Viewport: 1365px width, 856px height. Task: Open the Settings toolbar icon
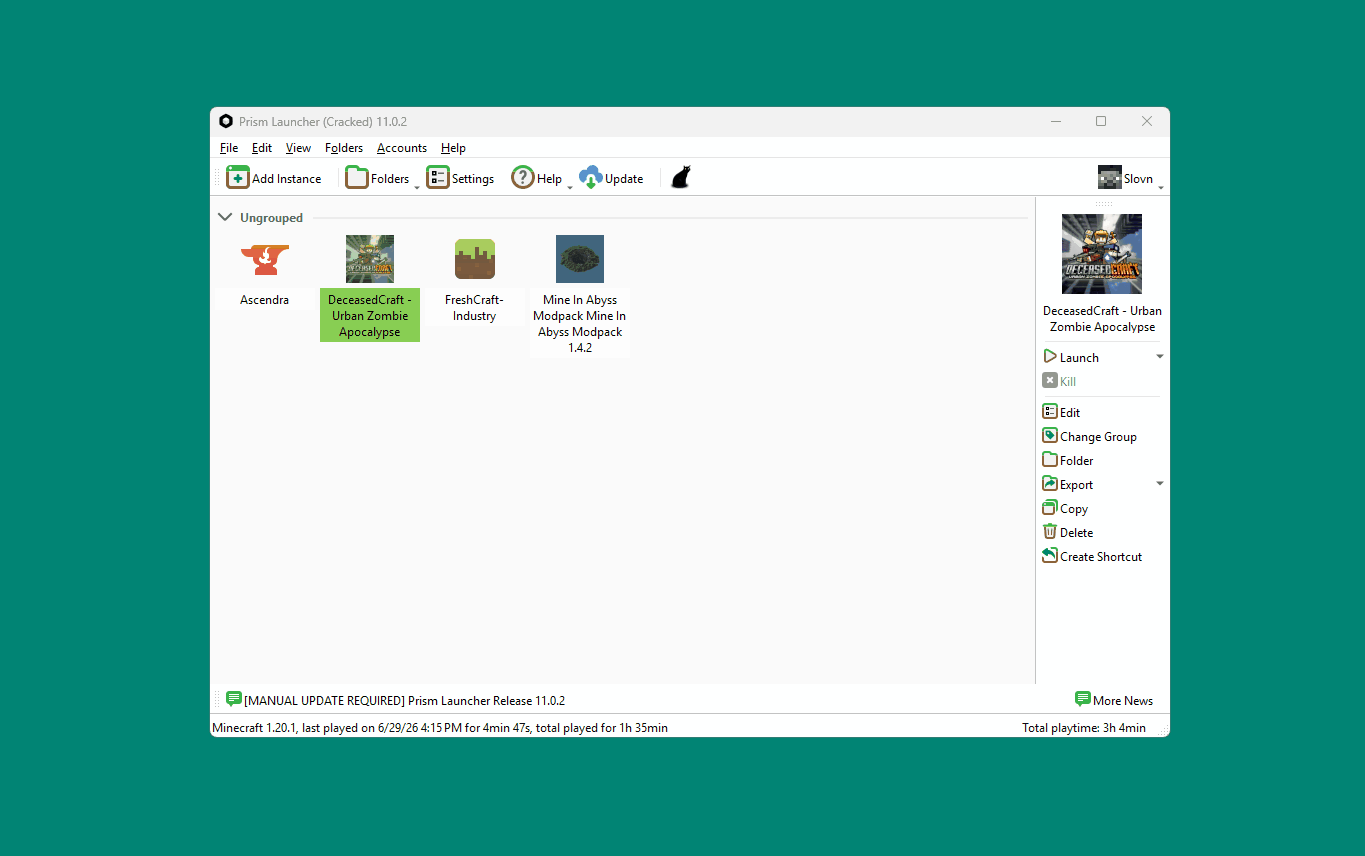tap(438, 178)
